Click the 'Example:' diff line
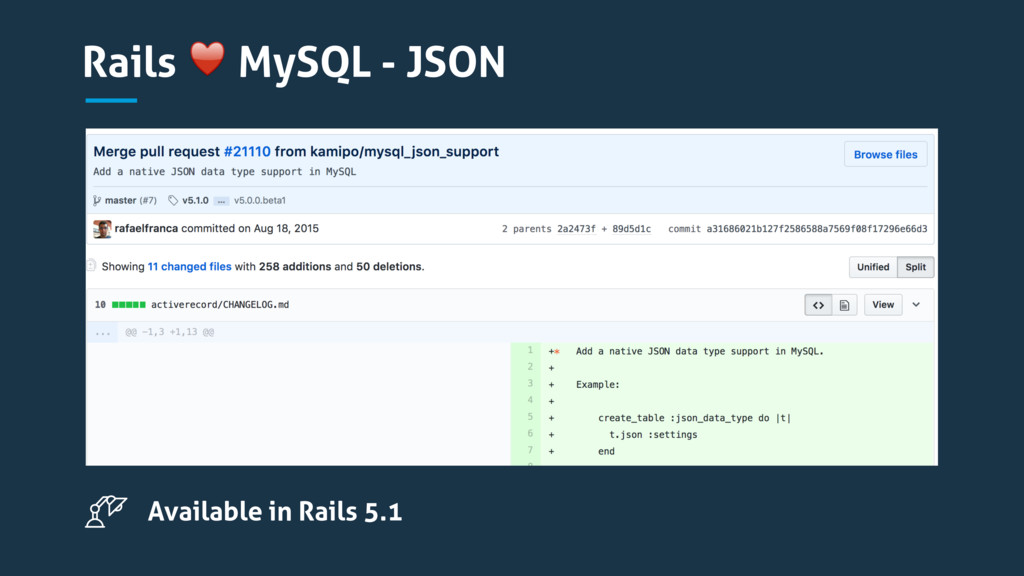 pos(598,385)
